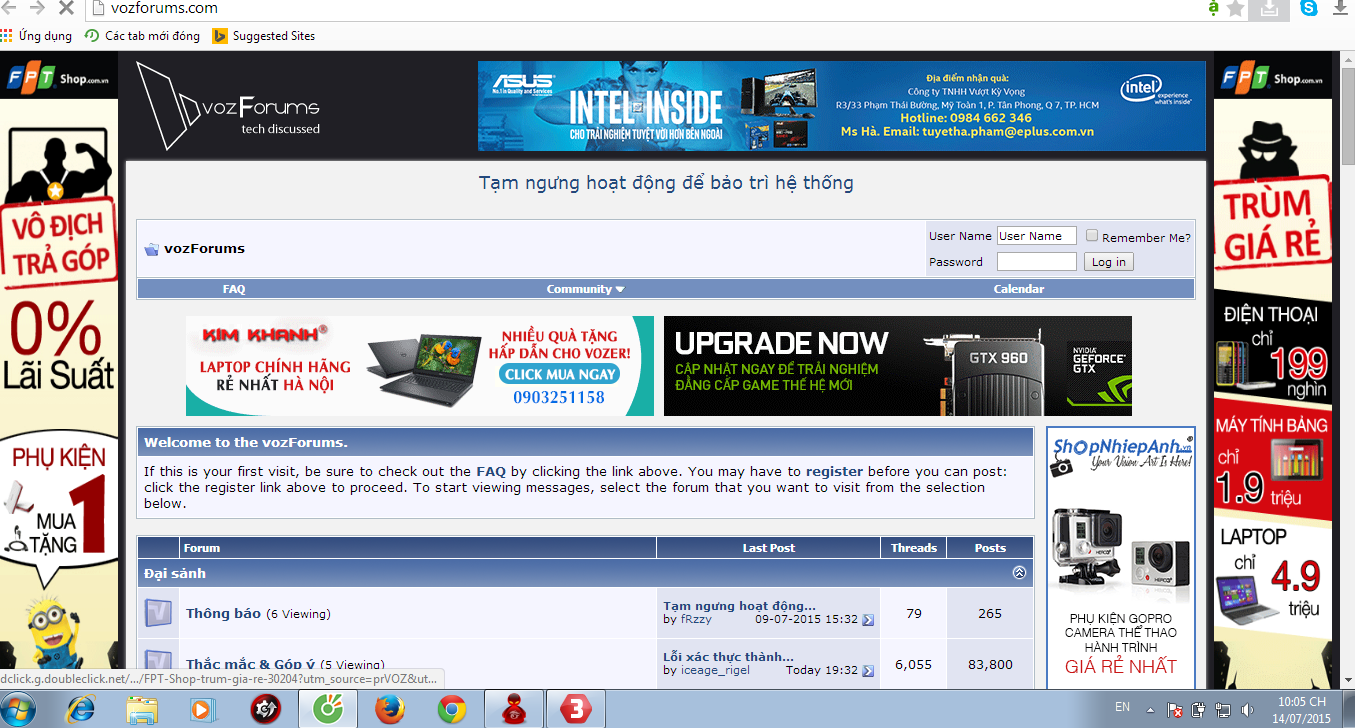
Task: Open the ShopNhiepAnh GoPro ad
Action: pos(1121,558)
